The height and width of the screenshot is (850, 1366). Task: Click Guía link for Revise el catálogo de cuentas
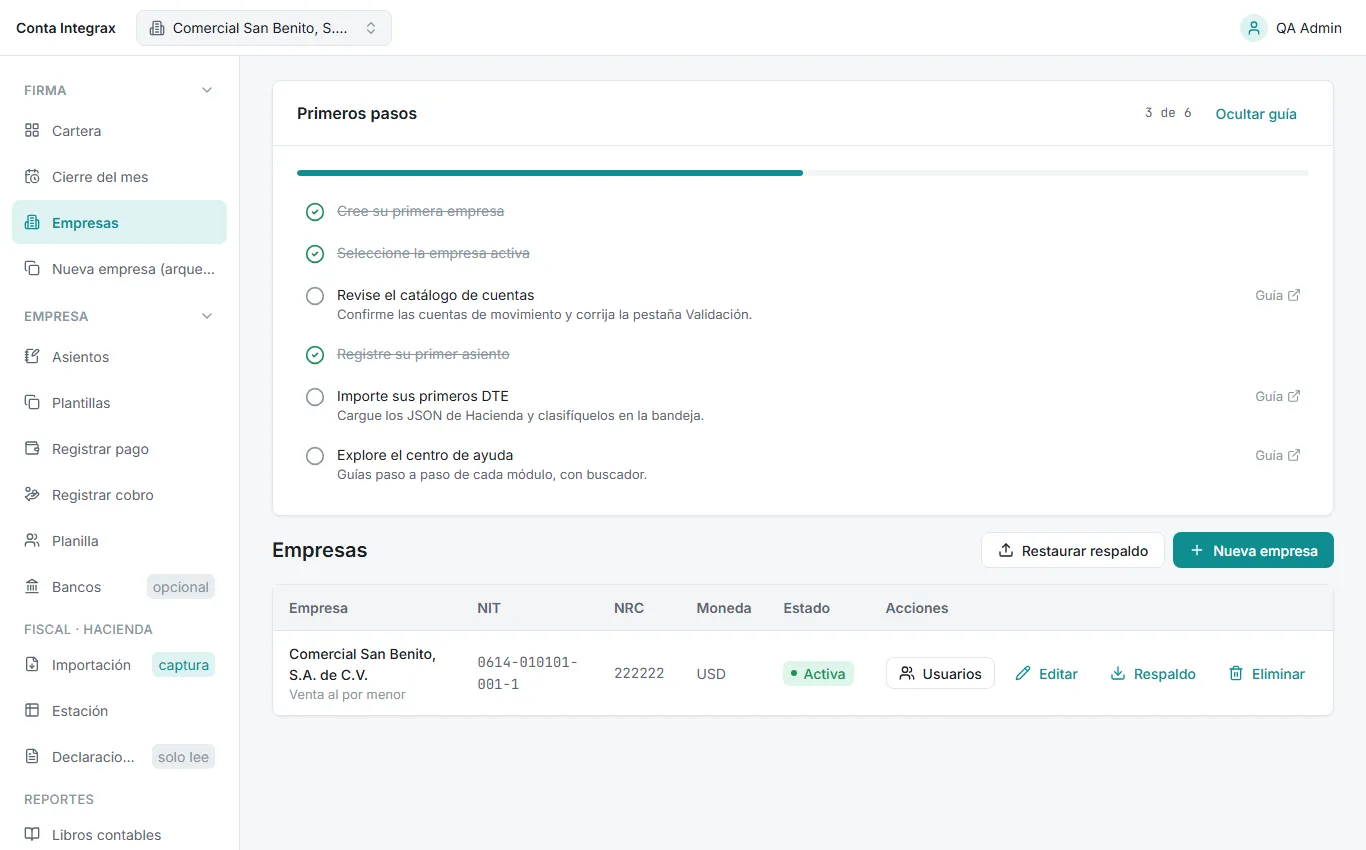[1278, 296]
